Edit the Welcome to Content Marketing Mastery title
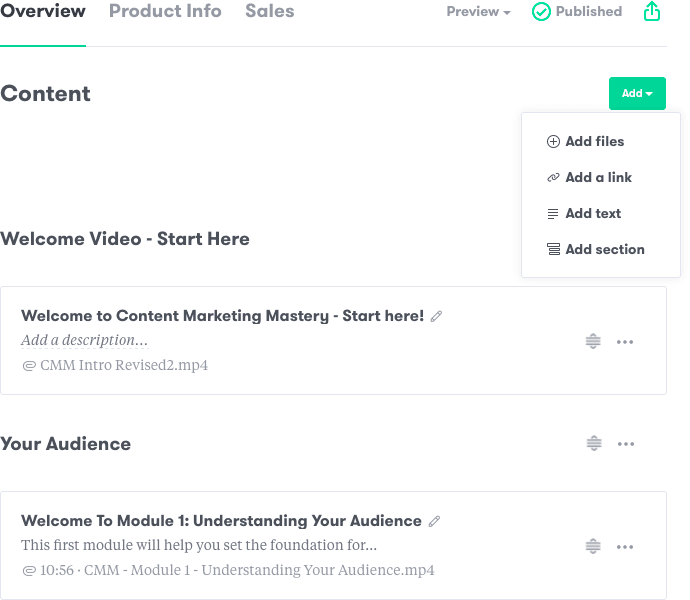 (436, 316)
